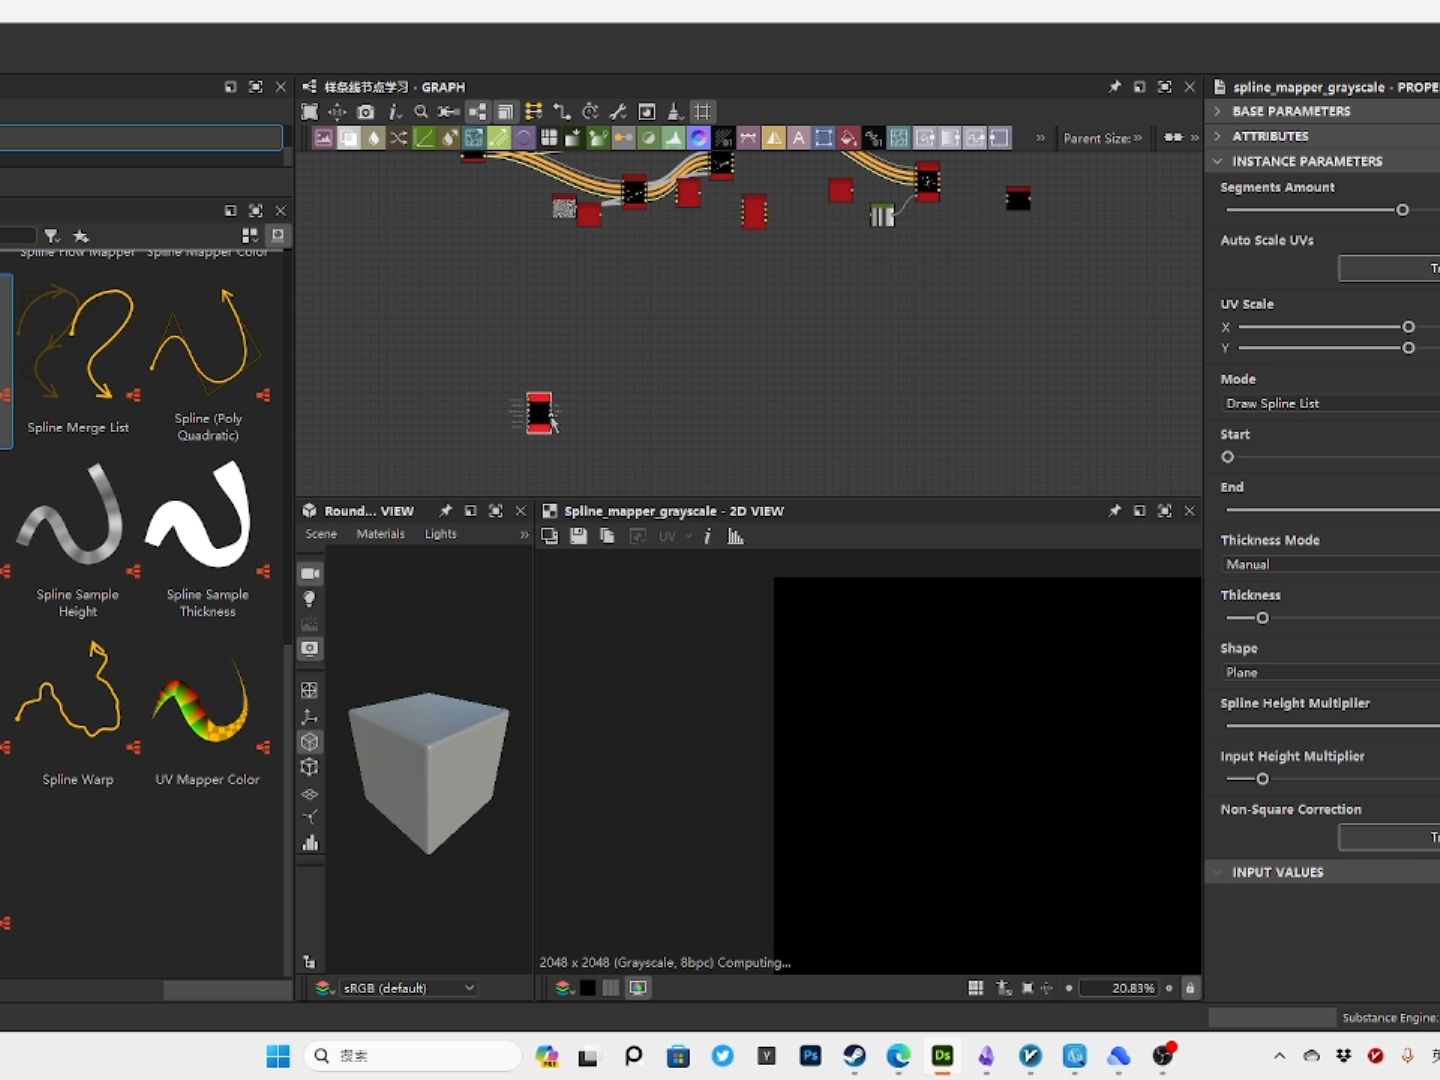
Task: Toggle the favorites star in the Library
Action: pyautogui.click(x=81, y=236)
